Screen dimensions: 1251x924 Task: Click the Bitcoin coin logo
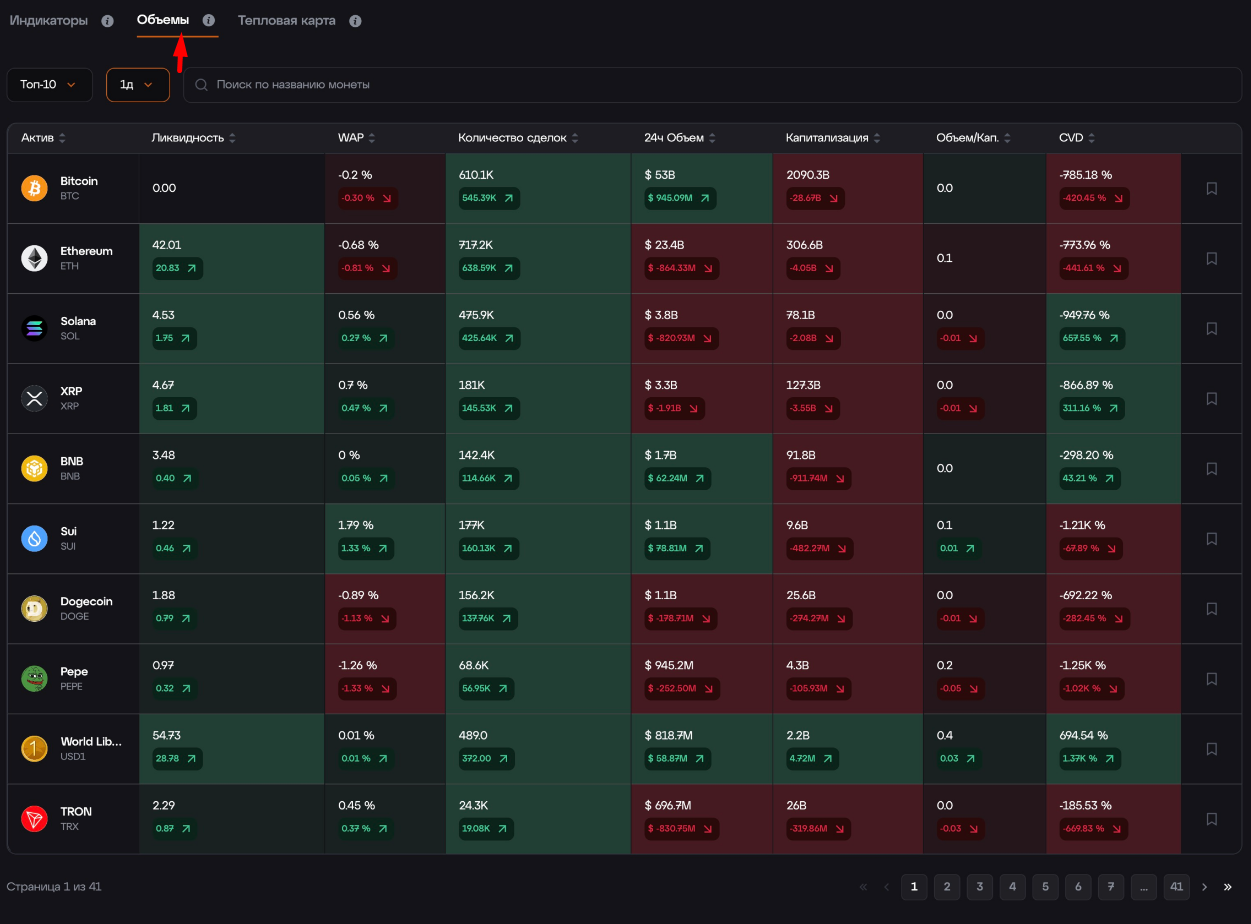point(34,188)
